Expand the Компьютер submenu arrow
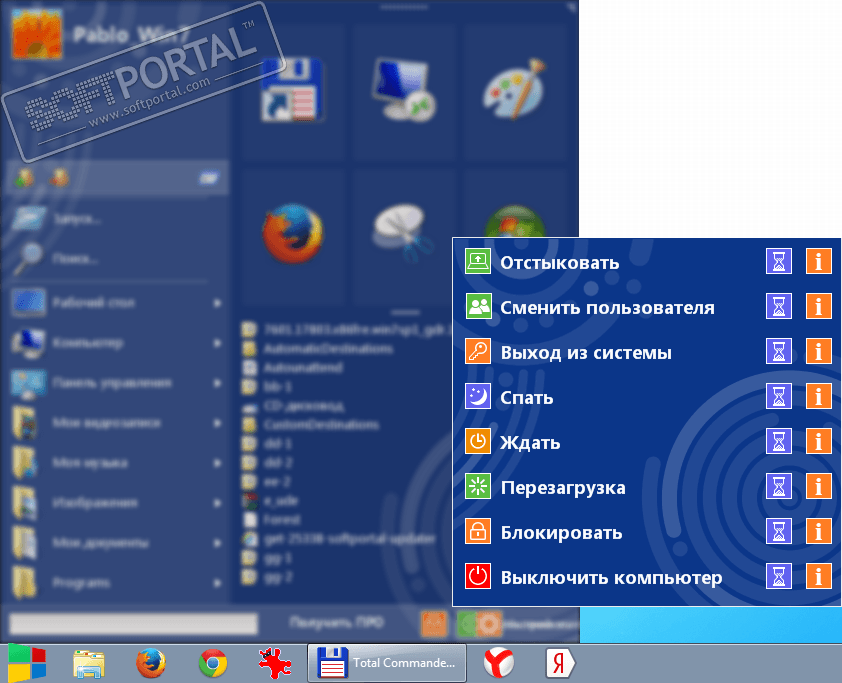842x683 pixels. click(217, 343)
